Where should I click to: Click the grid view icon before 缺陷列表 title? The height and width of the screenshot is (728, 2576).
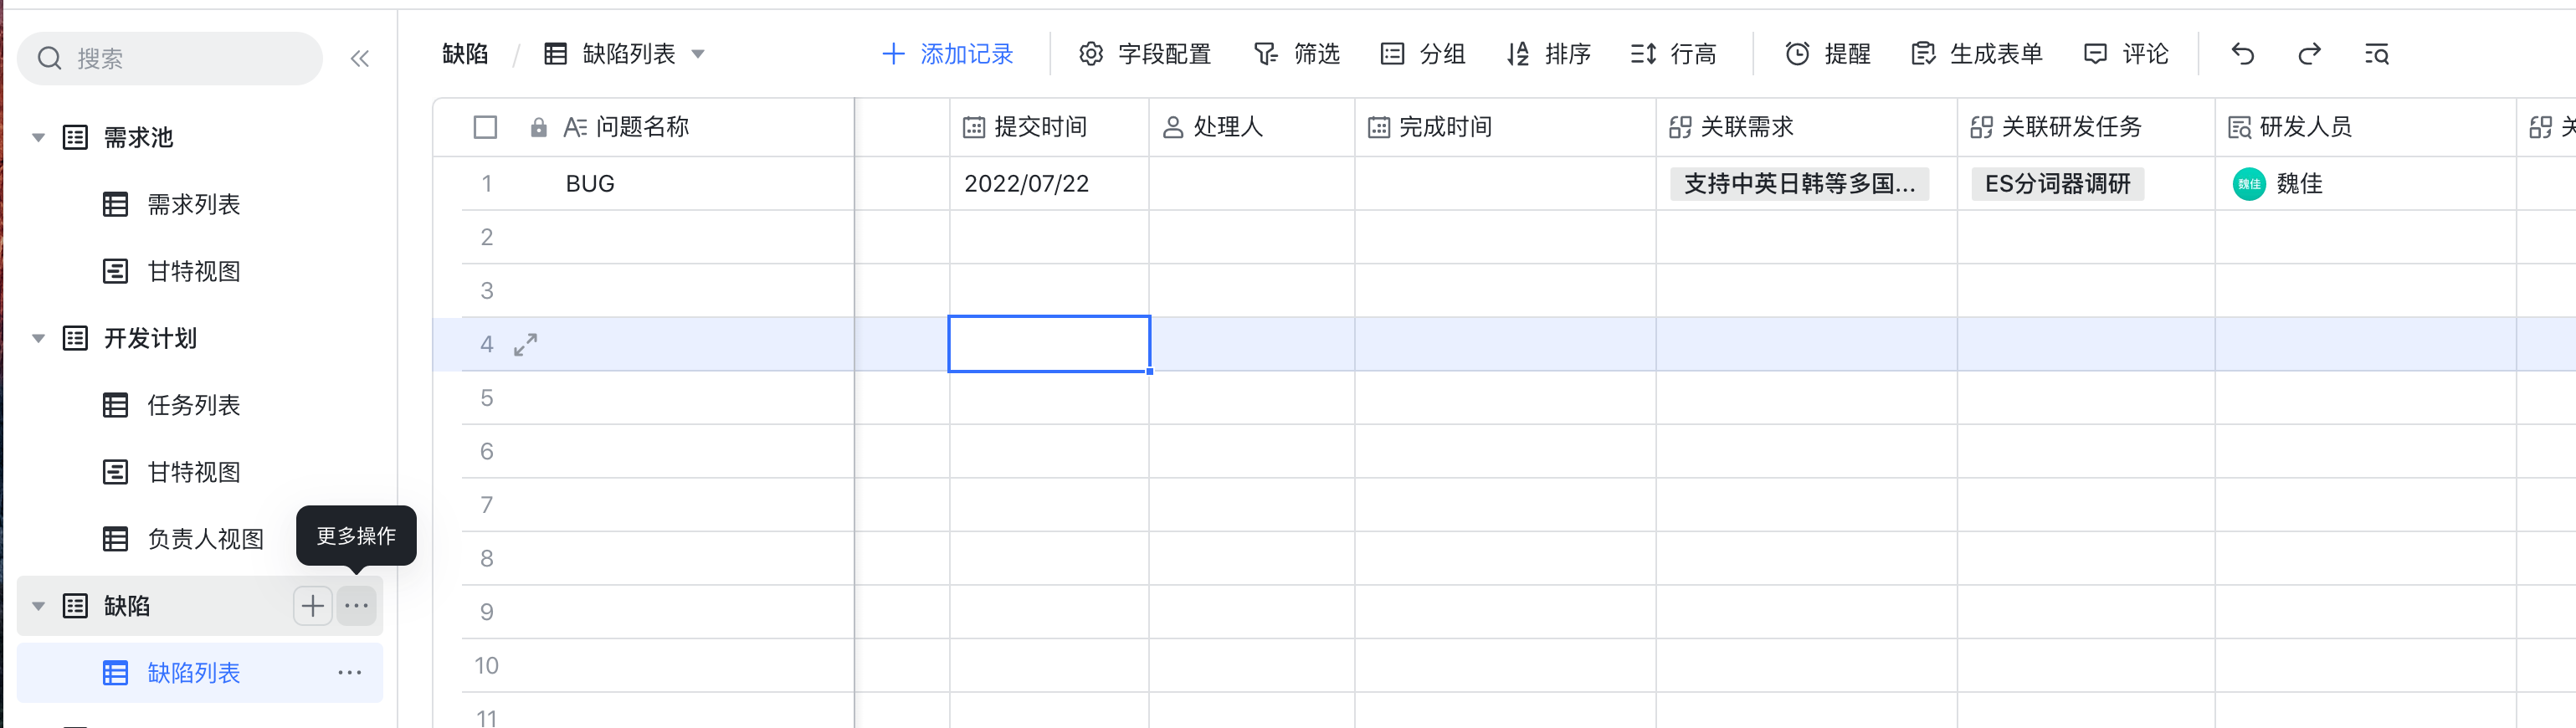(x=556, y=54)
